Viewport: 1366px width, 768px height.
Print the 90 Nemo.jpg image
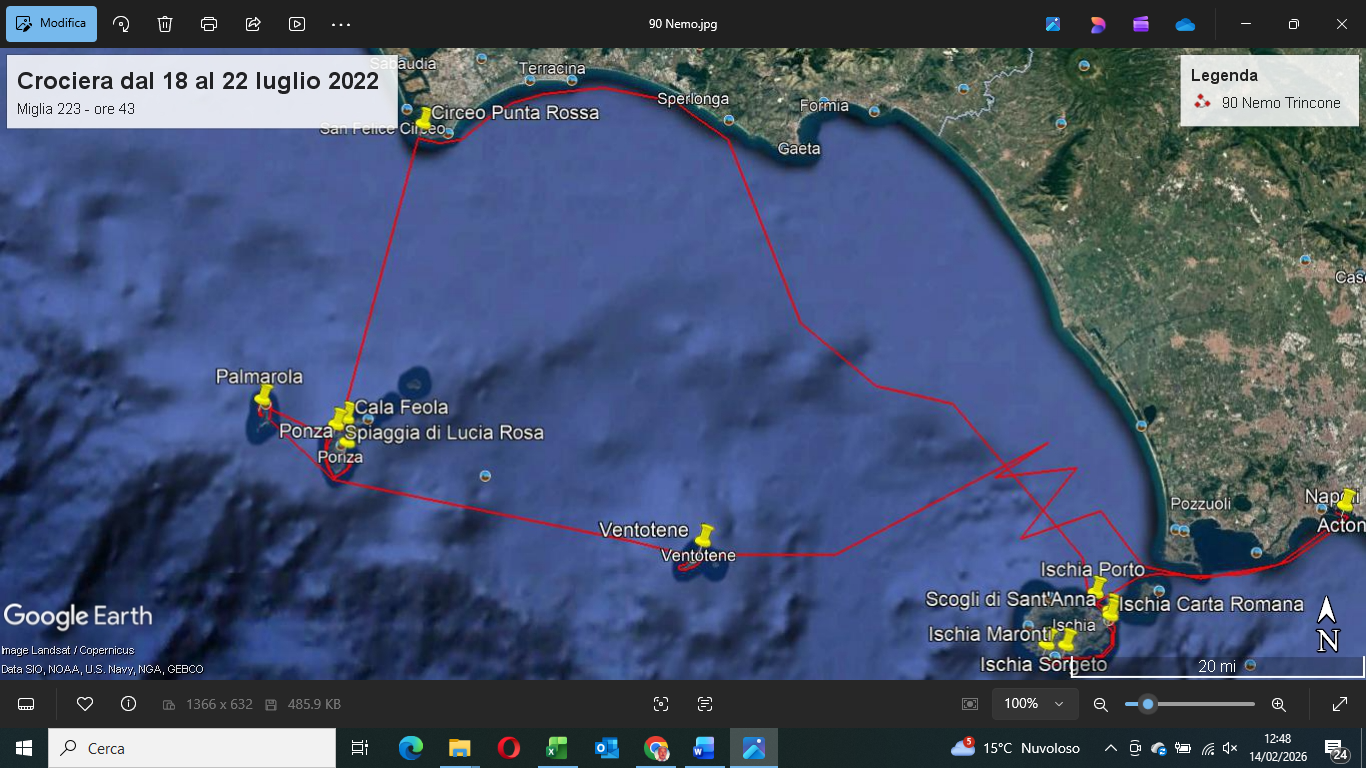click(x=209, y=24)
